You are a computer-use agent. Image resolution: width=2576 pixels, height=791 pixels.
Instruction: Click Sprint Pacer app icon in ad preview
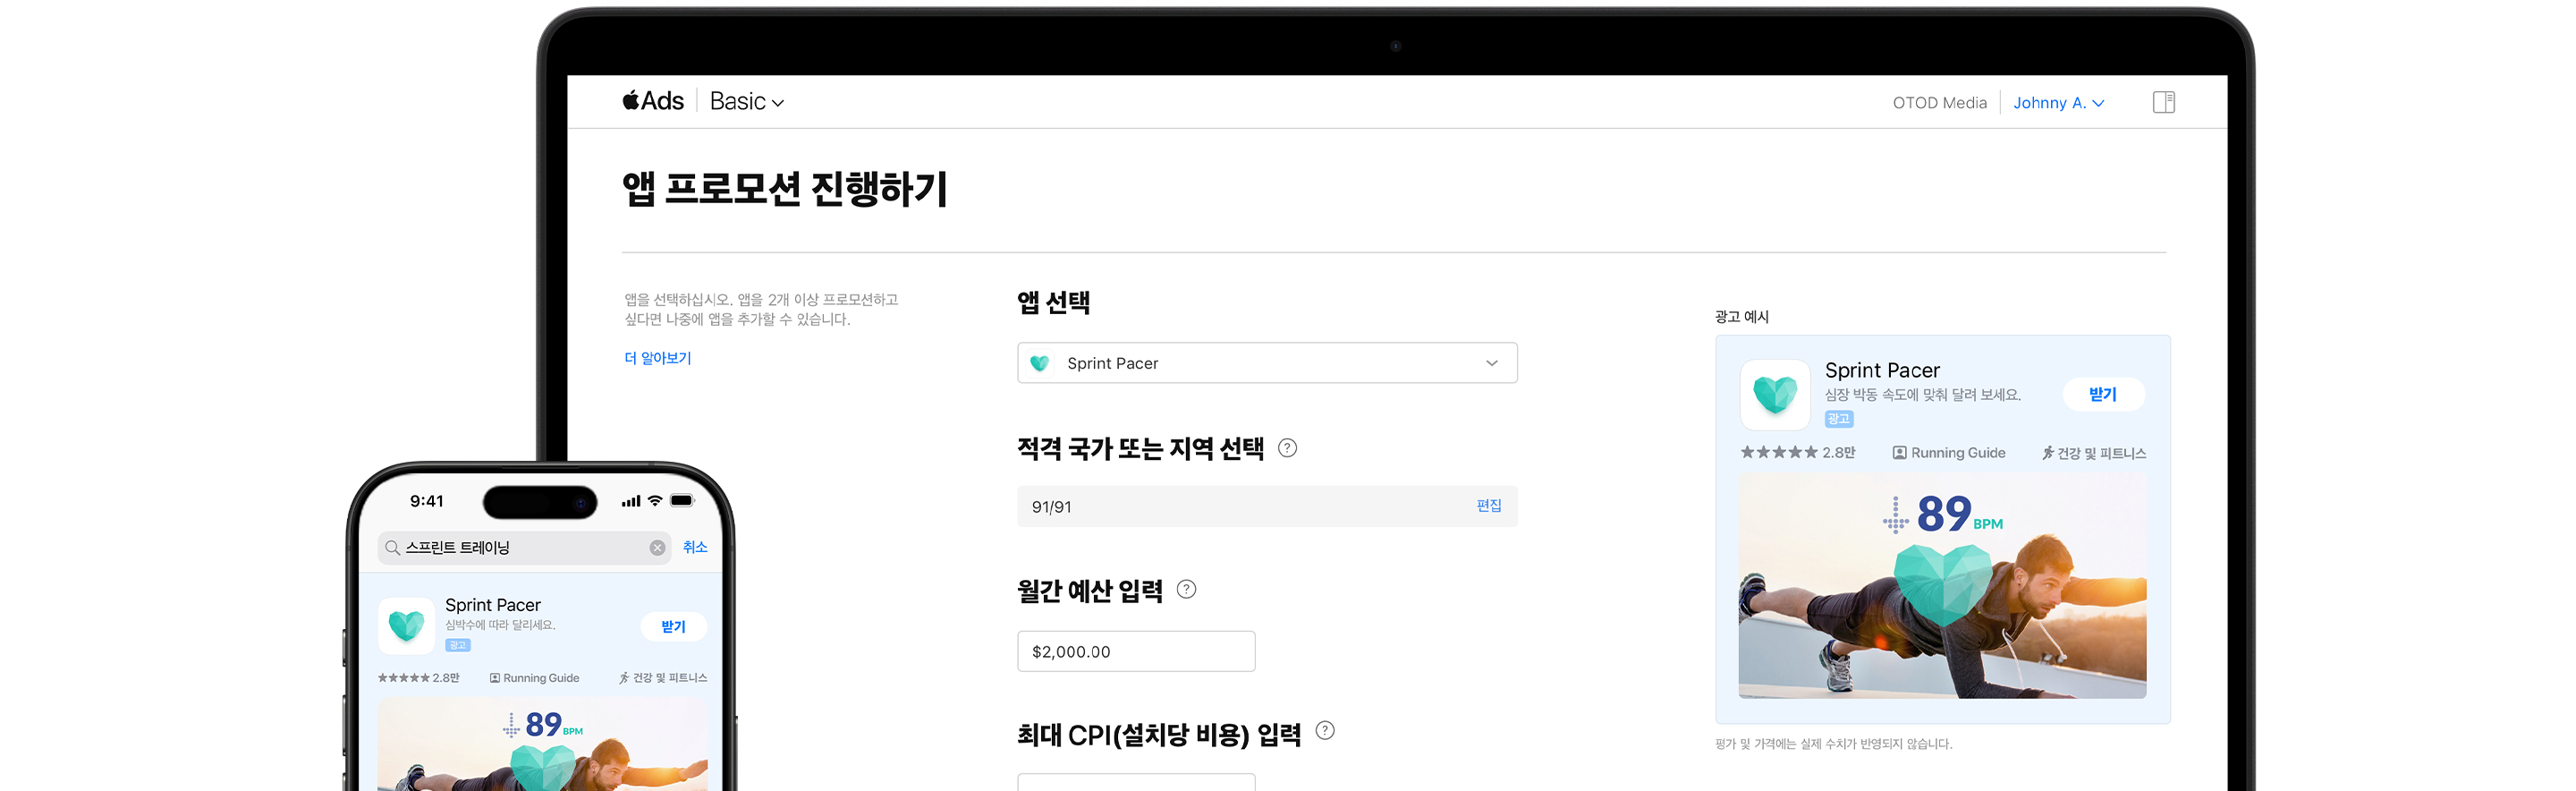(1775, 395)
